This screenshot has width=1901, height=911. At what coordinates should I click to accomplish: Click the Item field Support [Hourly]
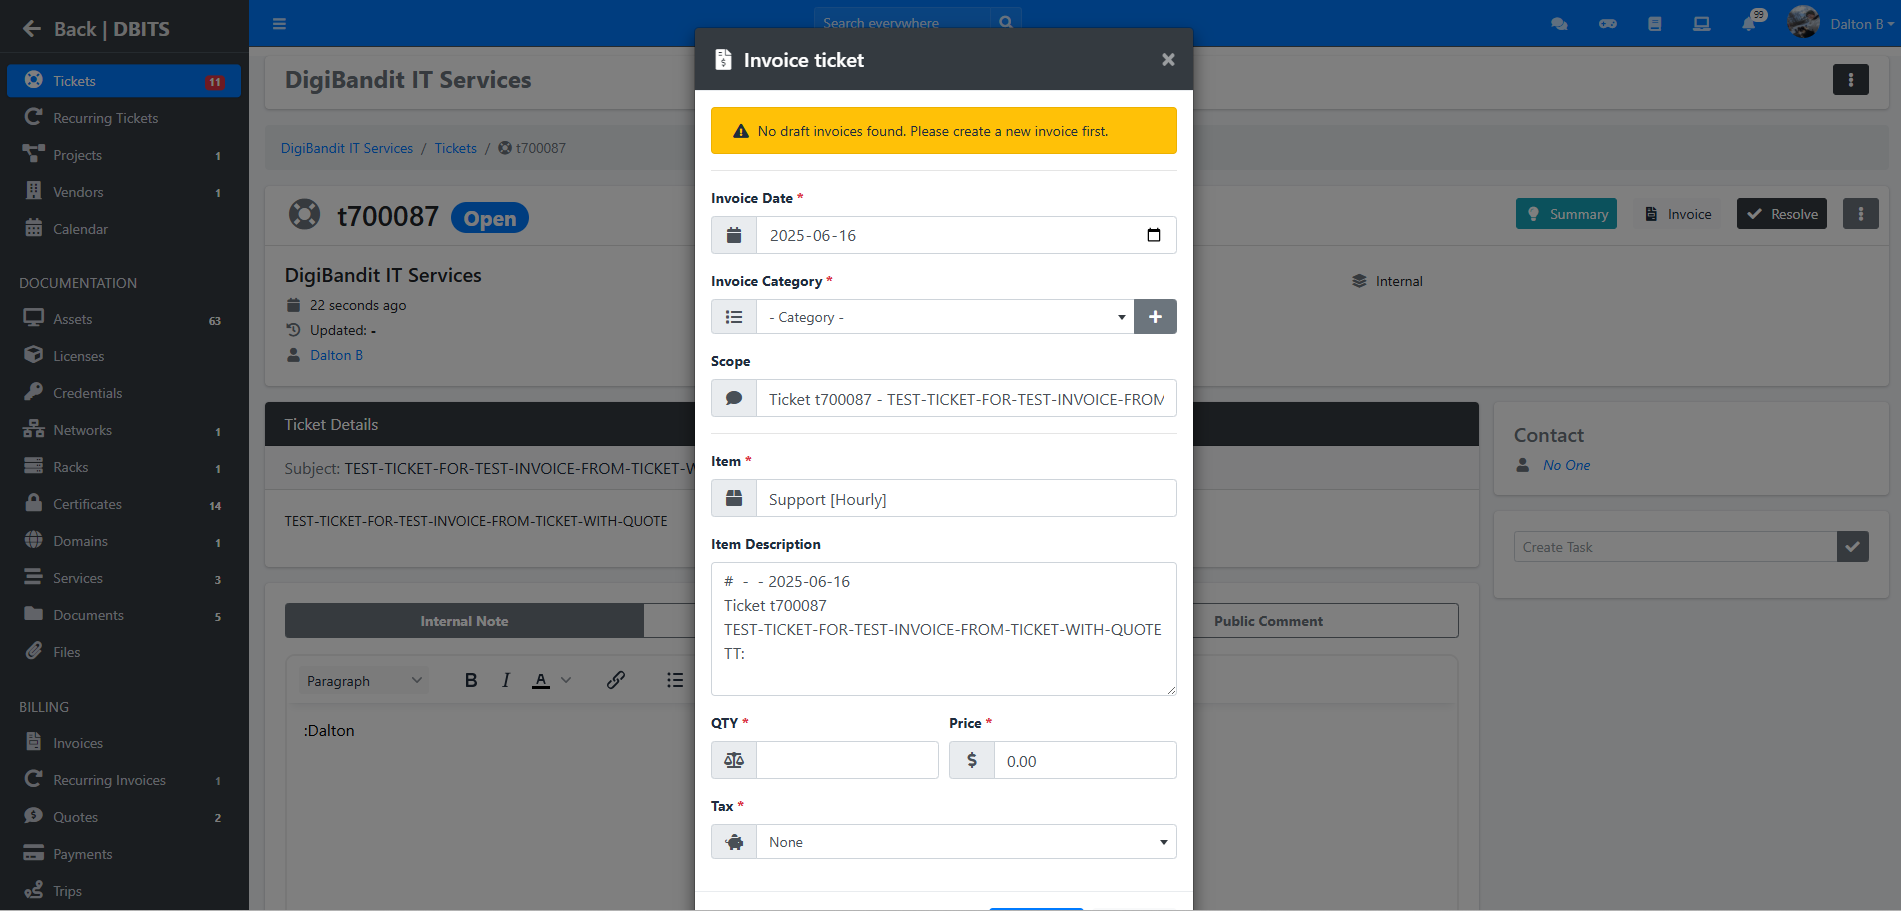(966, 499)
